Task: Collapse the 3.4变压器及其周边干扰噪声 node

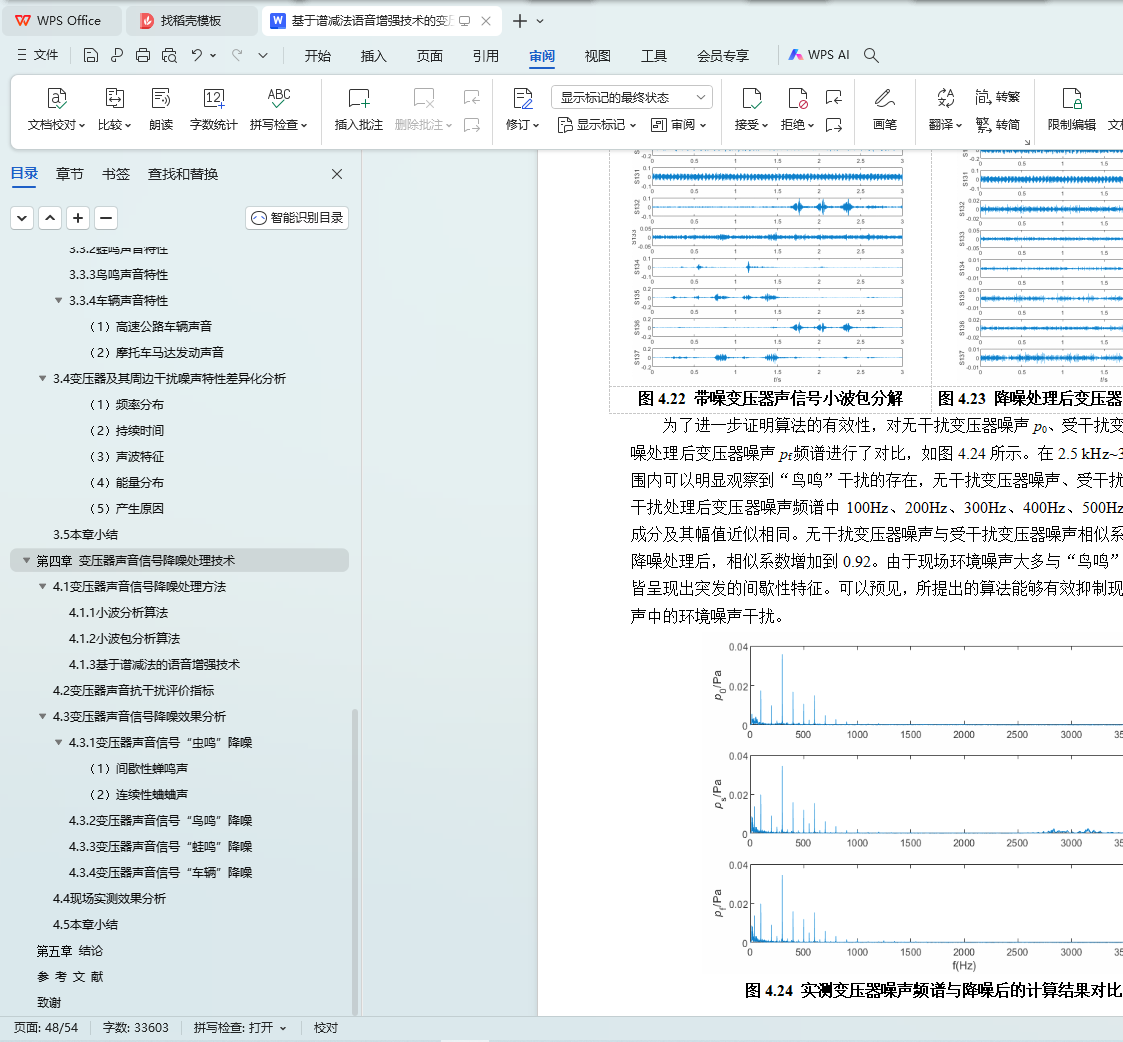Action: point(42,378)
